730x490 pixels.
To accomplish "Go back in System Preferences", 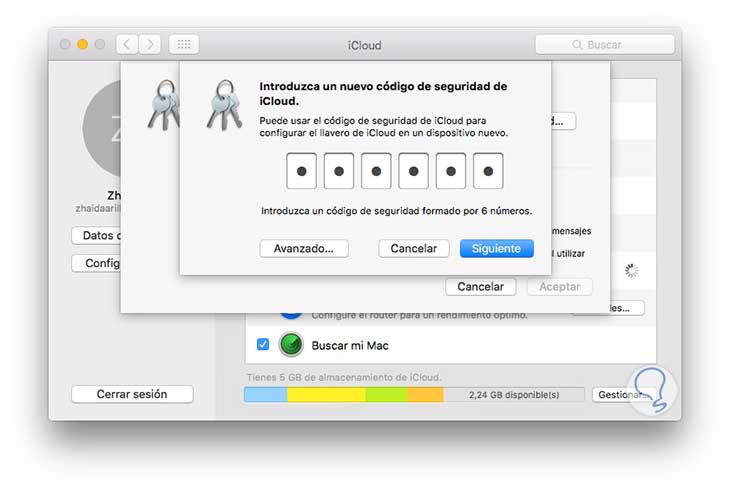I will coord(127,44).
